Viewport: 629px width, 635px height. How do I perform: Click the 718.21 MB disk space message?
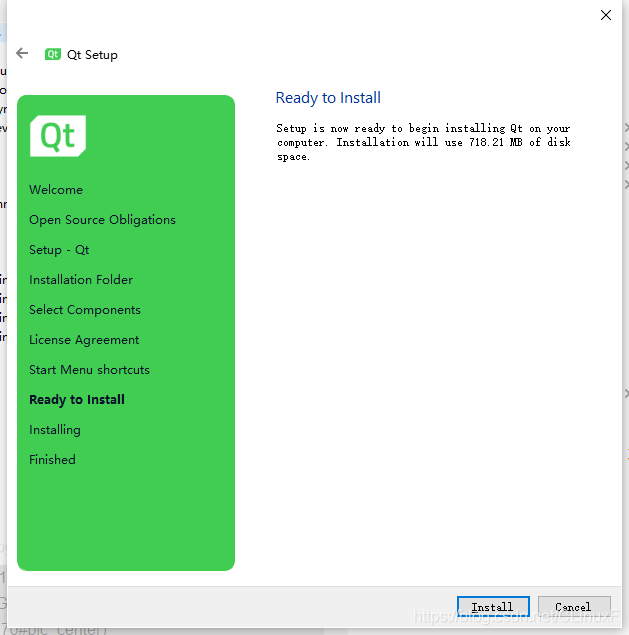click(424, 142)
